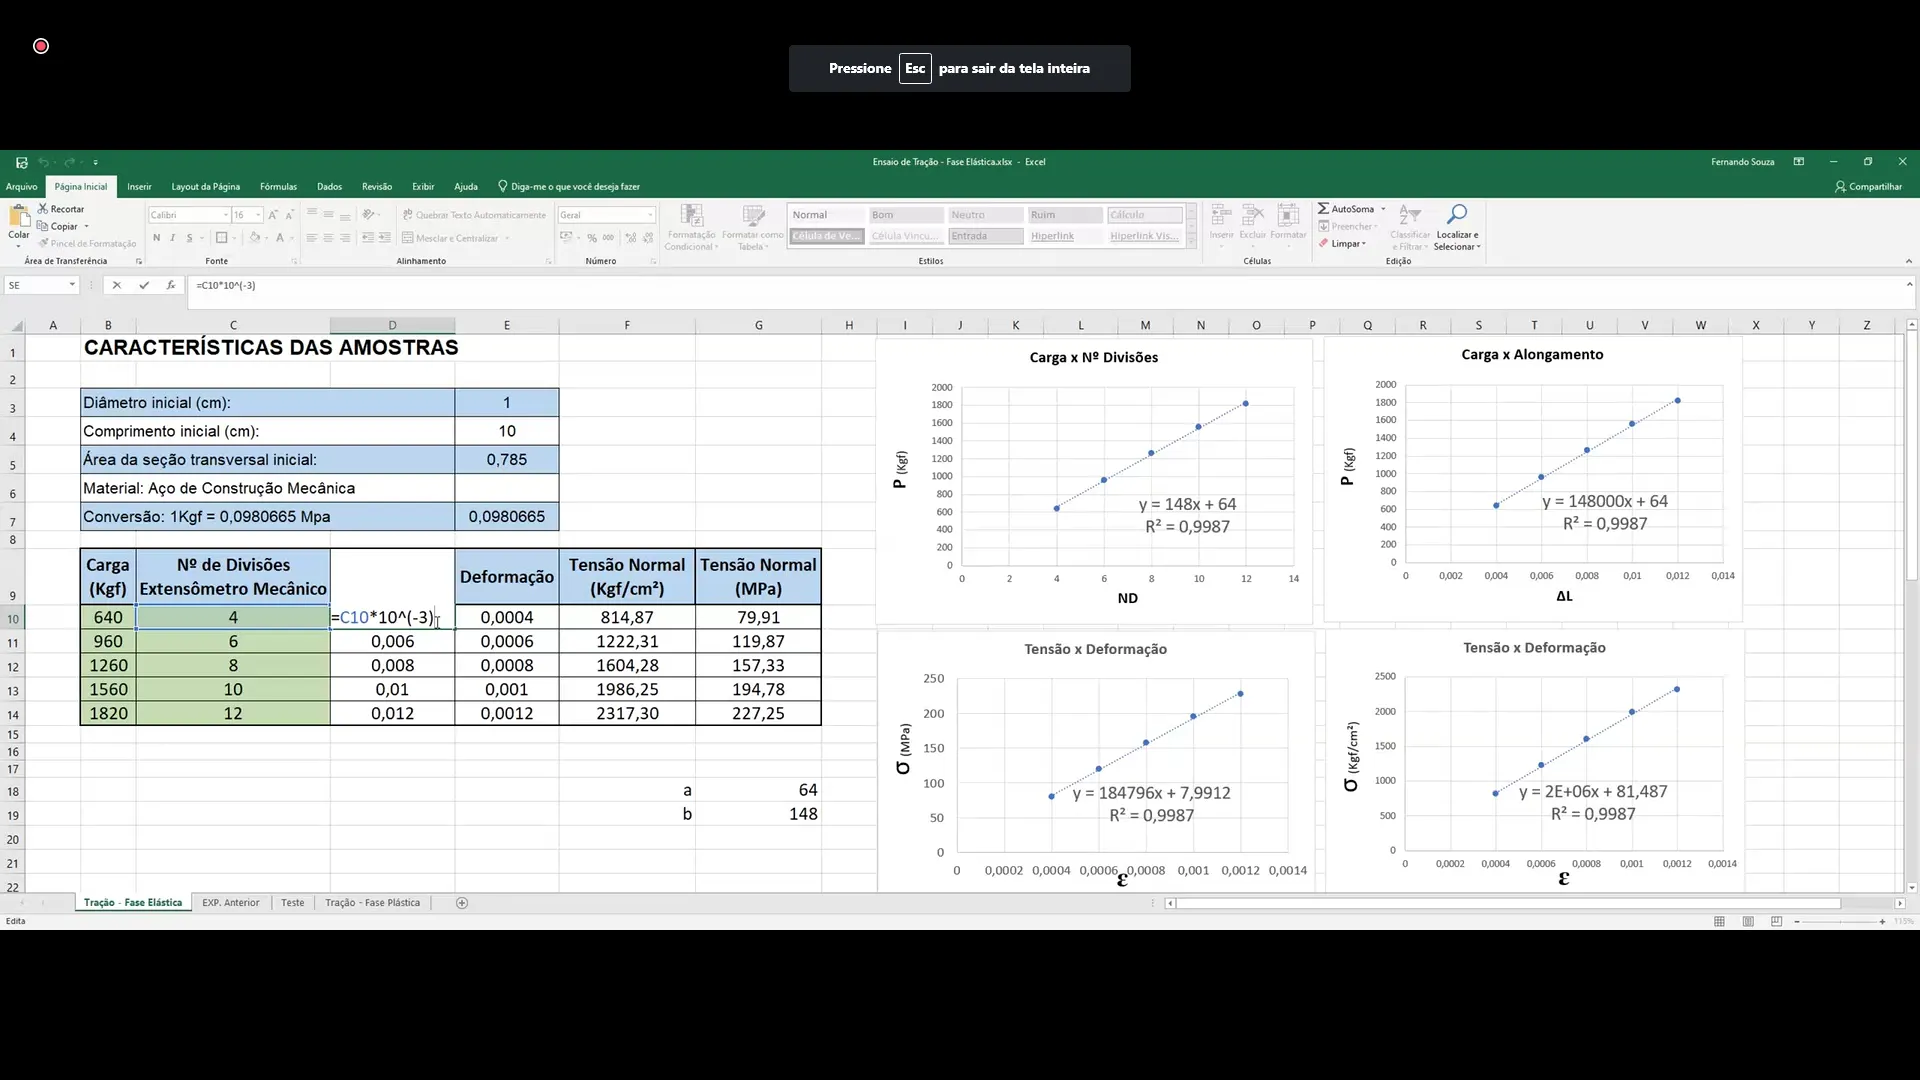
Task: Click the fx insert function icon
Action: (171, 285)
